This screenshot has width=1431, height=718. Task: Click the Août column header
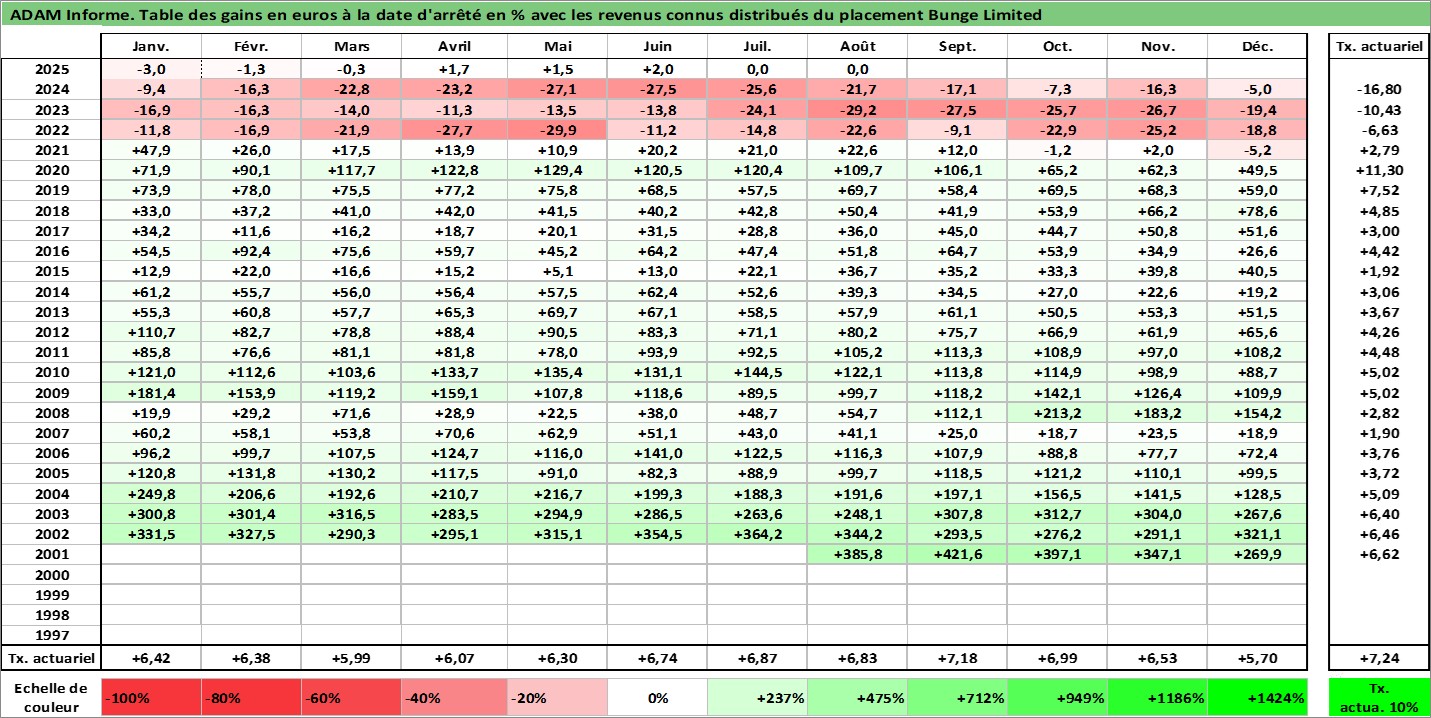pos(857,47)
